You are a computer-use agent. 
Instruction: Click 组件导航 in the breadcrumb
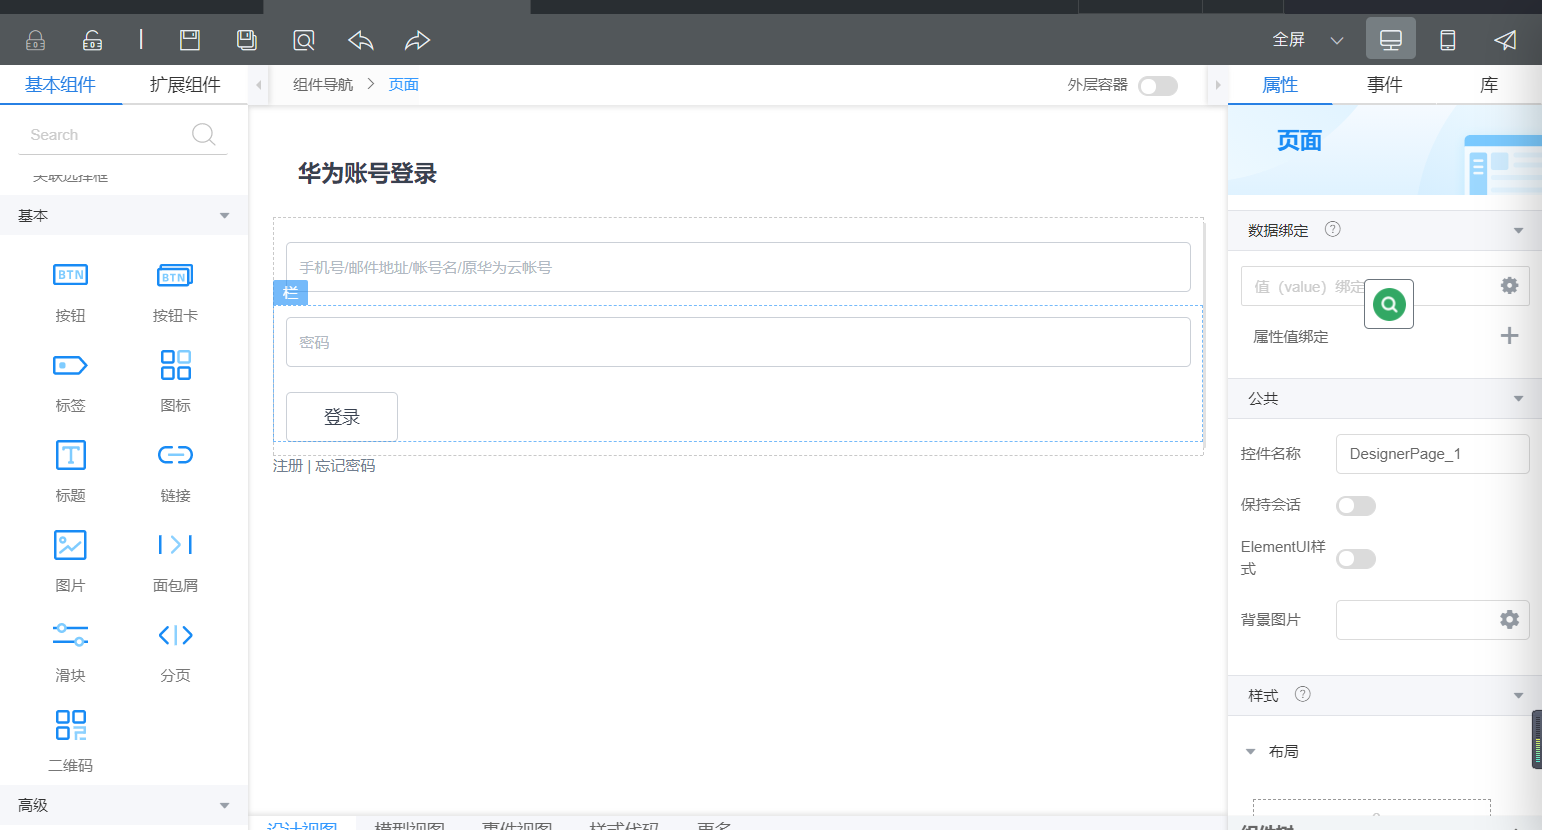click(x=323, y=85)
